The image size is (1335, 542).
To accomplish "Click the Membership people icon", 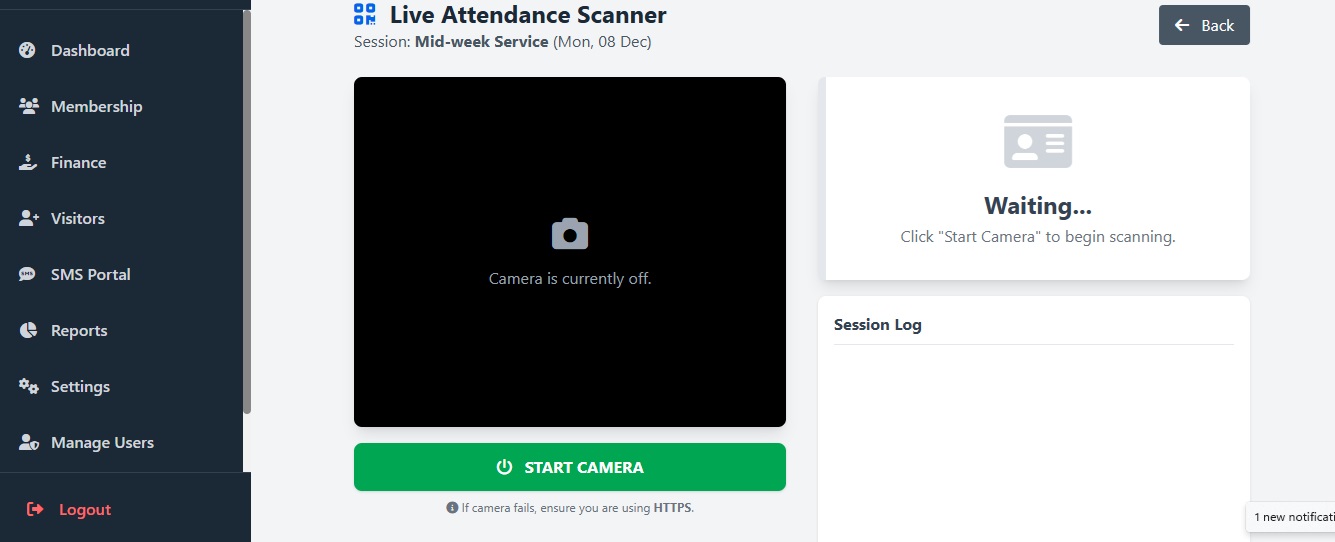I will coord(28,106).
